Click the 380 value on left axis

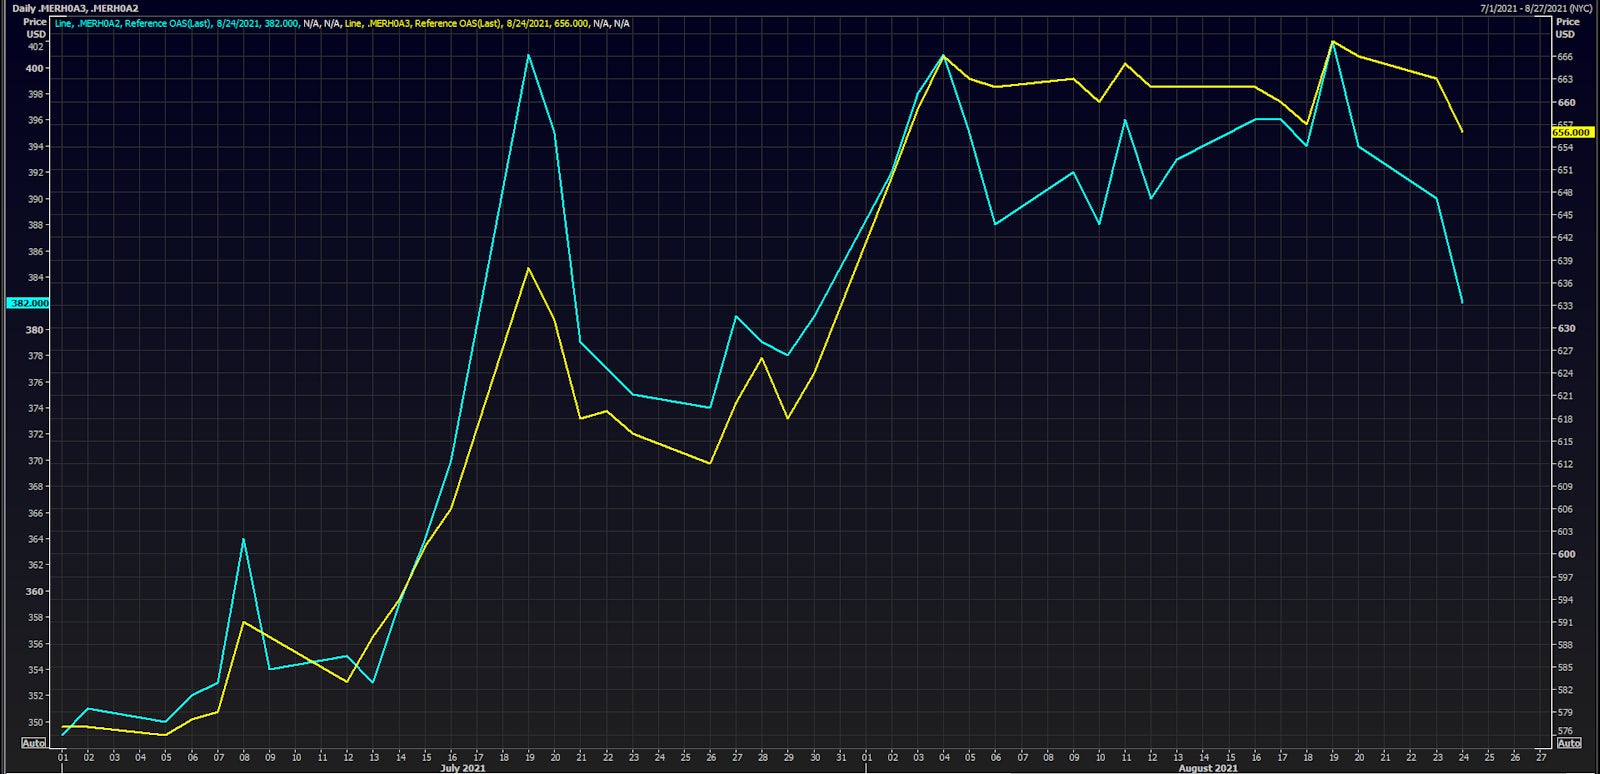pyautogui.click(x=35, y=329)
